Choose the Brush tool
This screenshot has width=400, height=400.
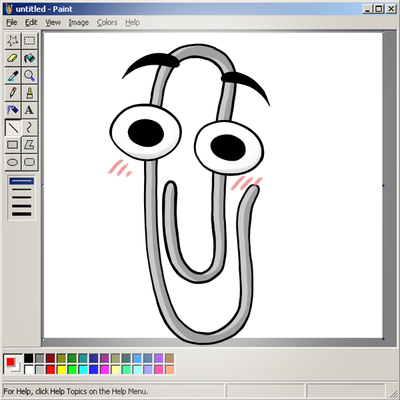[30, 93]
